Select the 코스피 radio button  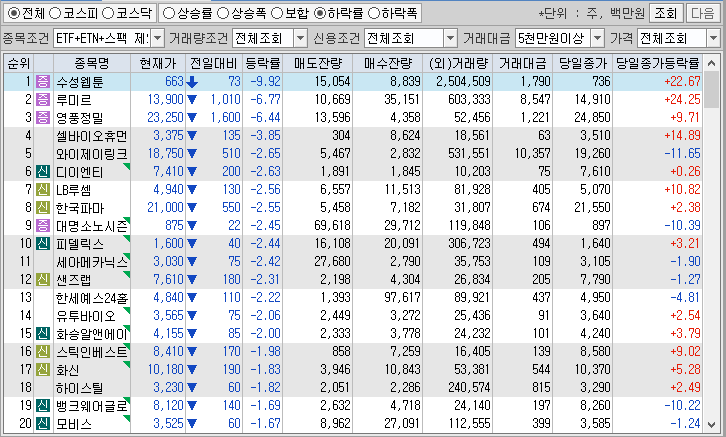point(55,13)
